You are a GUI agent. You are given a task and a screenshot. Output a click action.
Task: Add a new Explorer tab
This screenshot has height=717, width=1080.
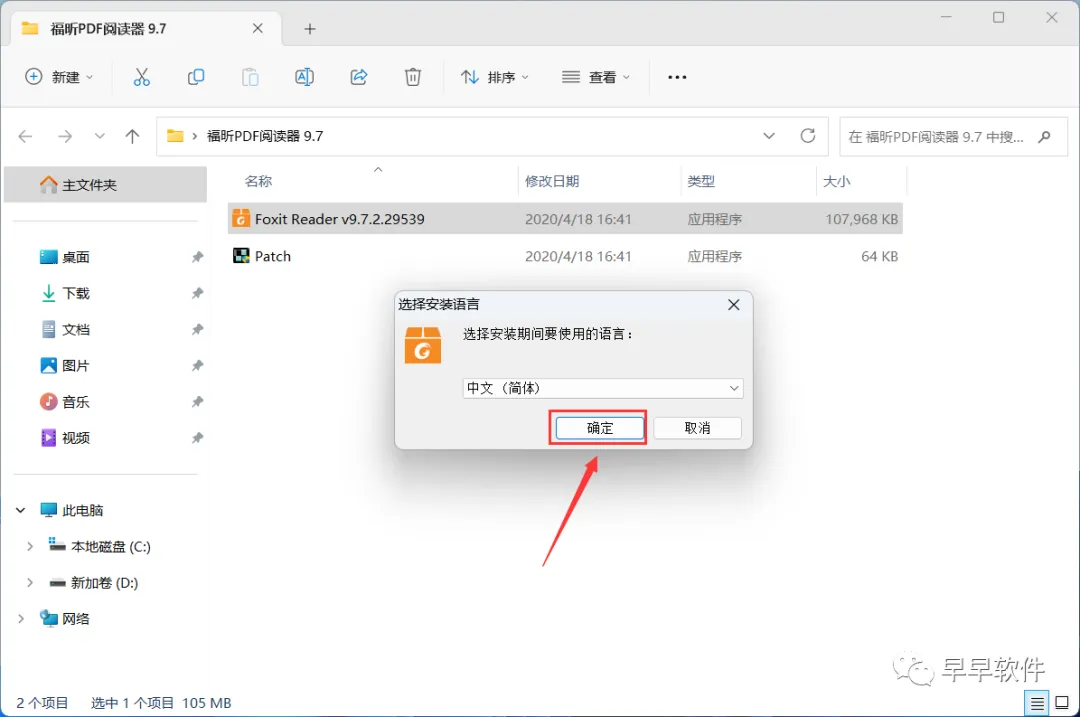pos(310,29)
